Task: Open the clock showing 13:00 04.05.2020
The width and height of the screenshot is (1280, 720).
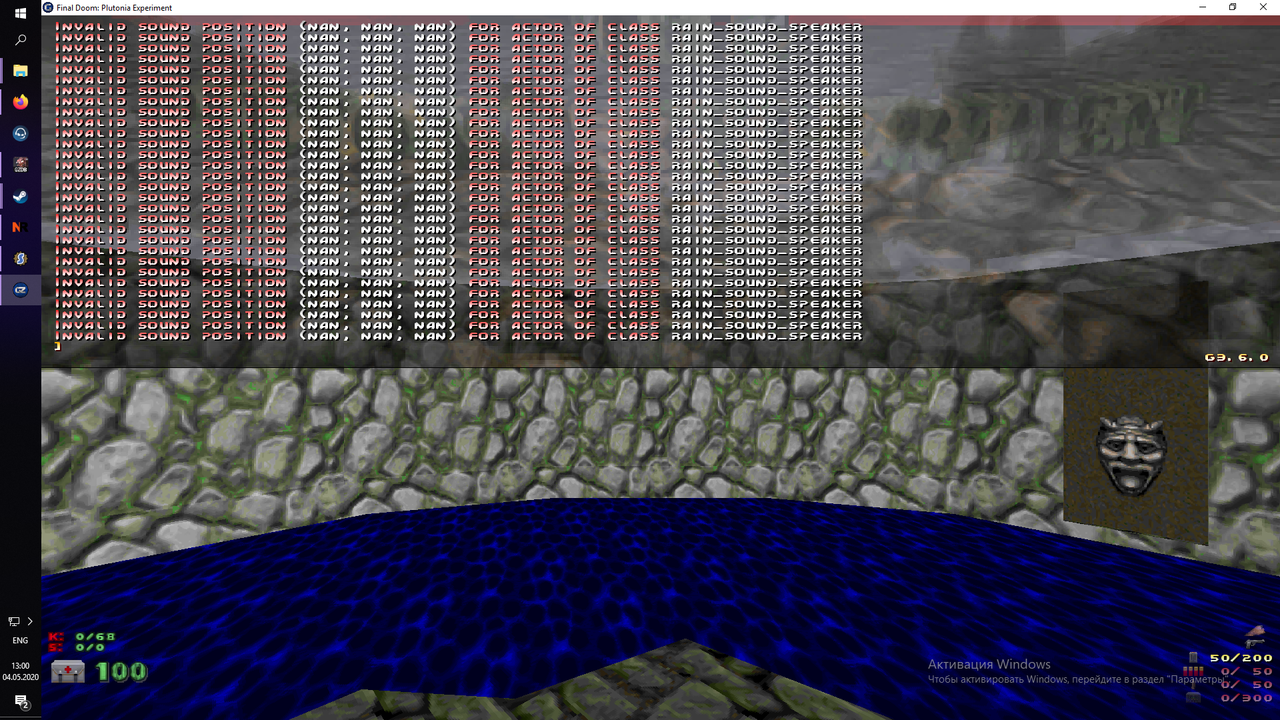Action: (20, 671)
